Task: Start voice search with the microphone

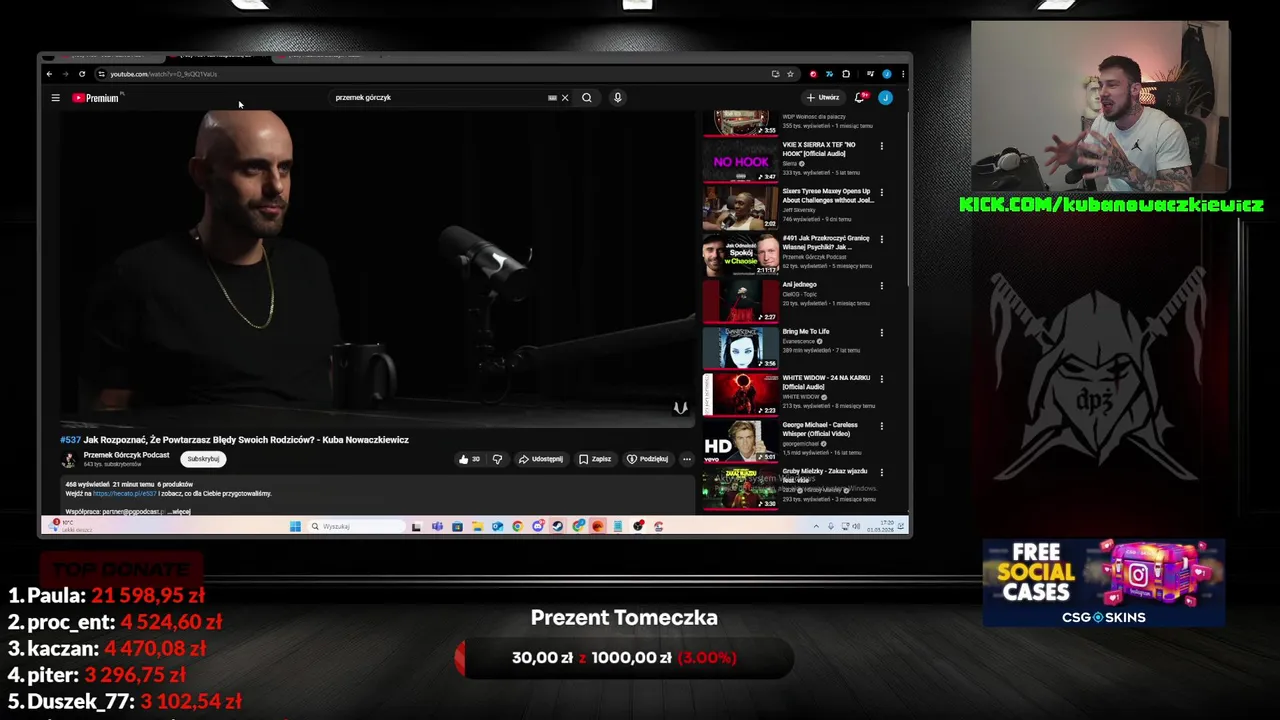Action: pos(618,98)
